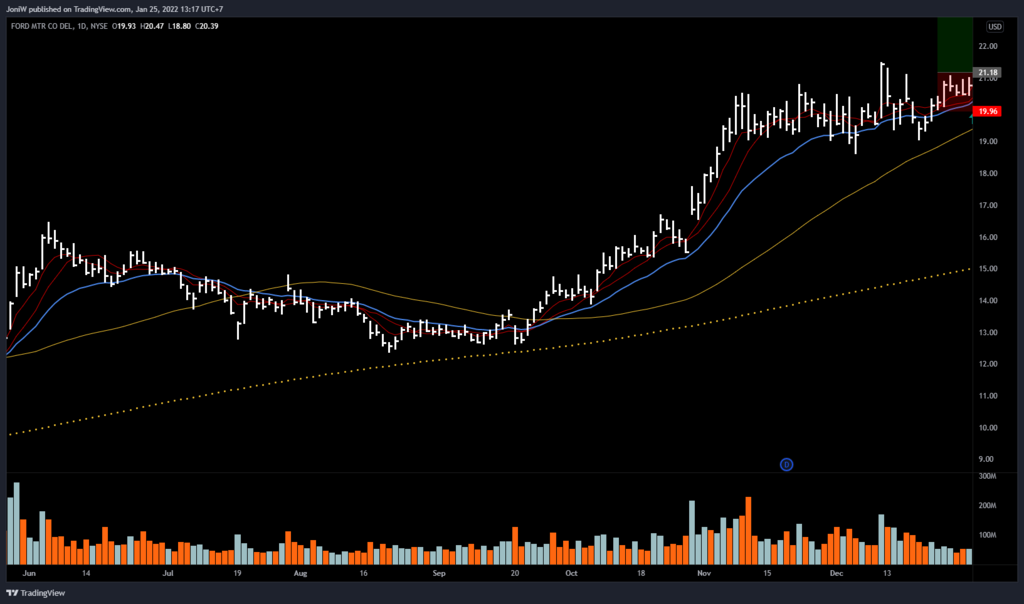Click the blue dividend D marker
The height and width of the screenshot is (604, 1024).
coord(786,464)
